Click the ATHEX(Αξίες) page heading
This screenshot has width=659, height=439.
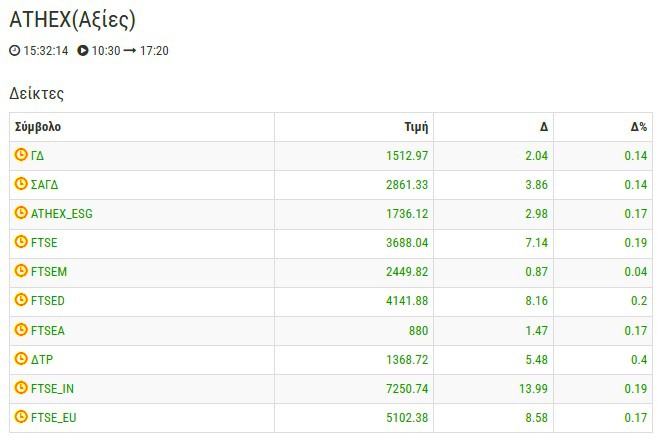coord(72,19)
